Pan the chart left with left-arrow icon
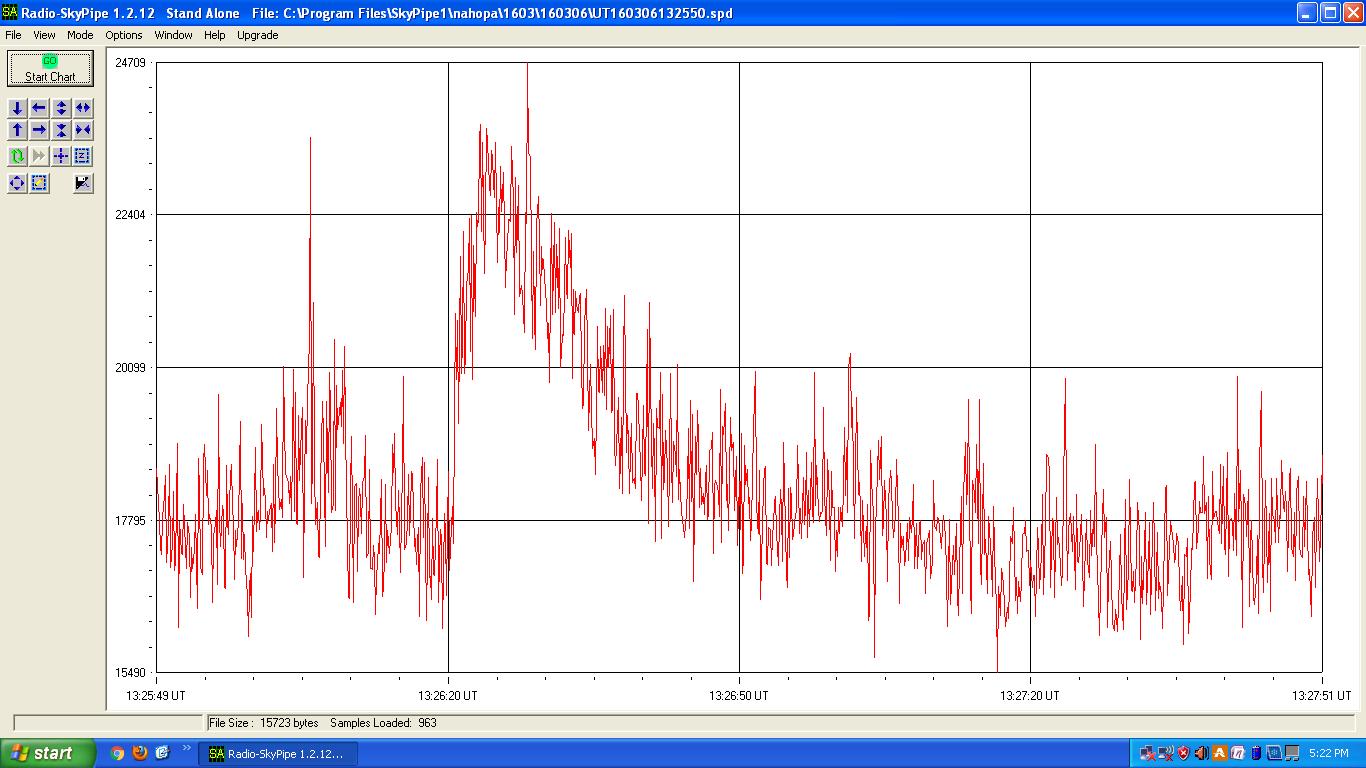Image resolution: width=1366 pixels, height=768 pixels. [x=39, y=108]
